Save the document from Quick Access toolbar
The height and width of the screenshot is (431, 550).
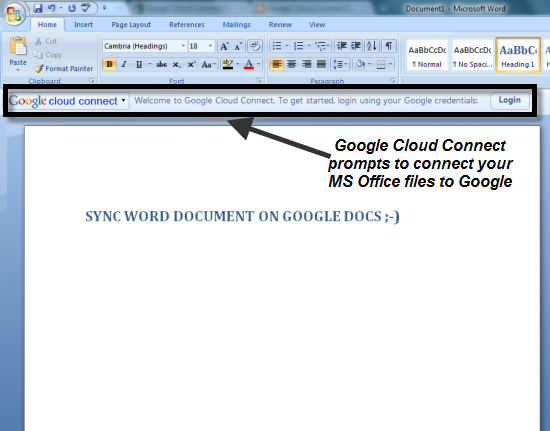pos(38,8)
